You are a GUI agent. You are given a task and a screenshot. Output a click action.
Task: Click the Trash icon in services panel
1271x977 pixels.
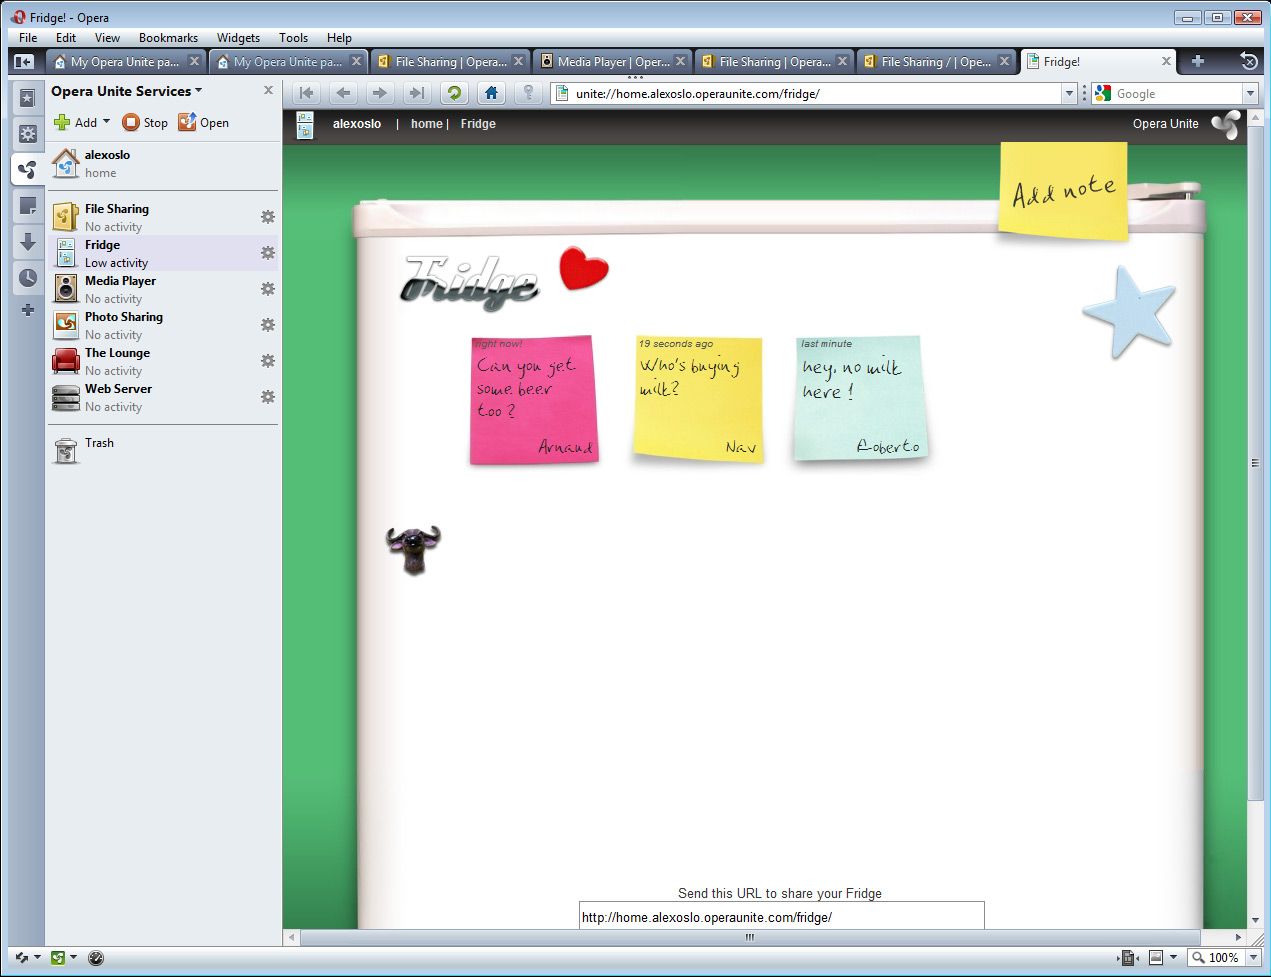(x=66, y=451)
